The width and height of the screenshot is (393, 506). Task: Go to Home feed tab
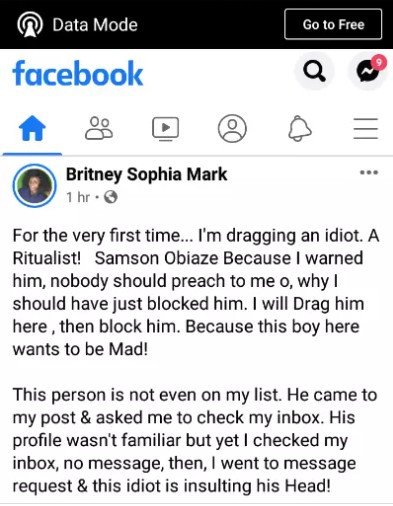click(x=32, y=128)
